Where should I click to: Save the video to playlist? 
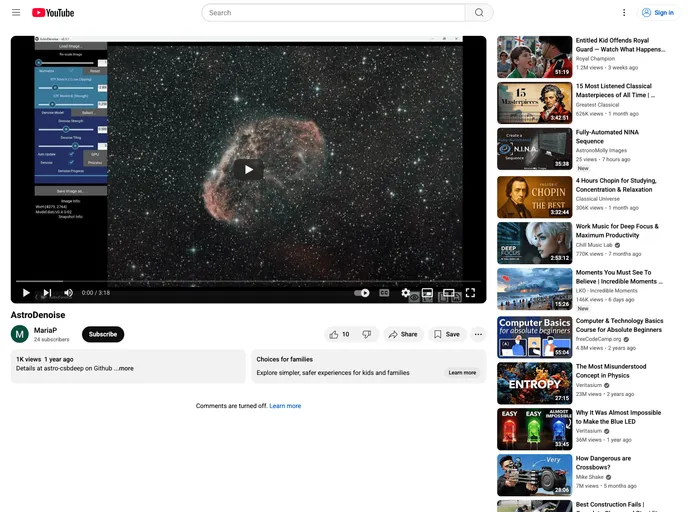pos(447,334)
